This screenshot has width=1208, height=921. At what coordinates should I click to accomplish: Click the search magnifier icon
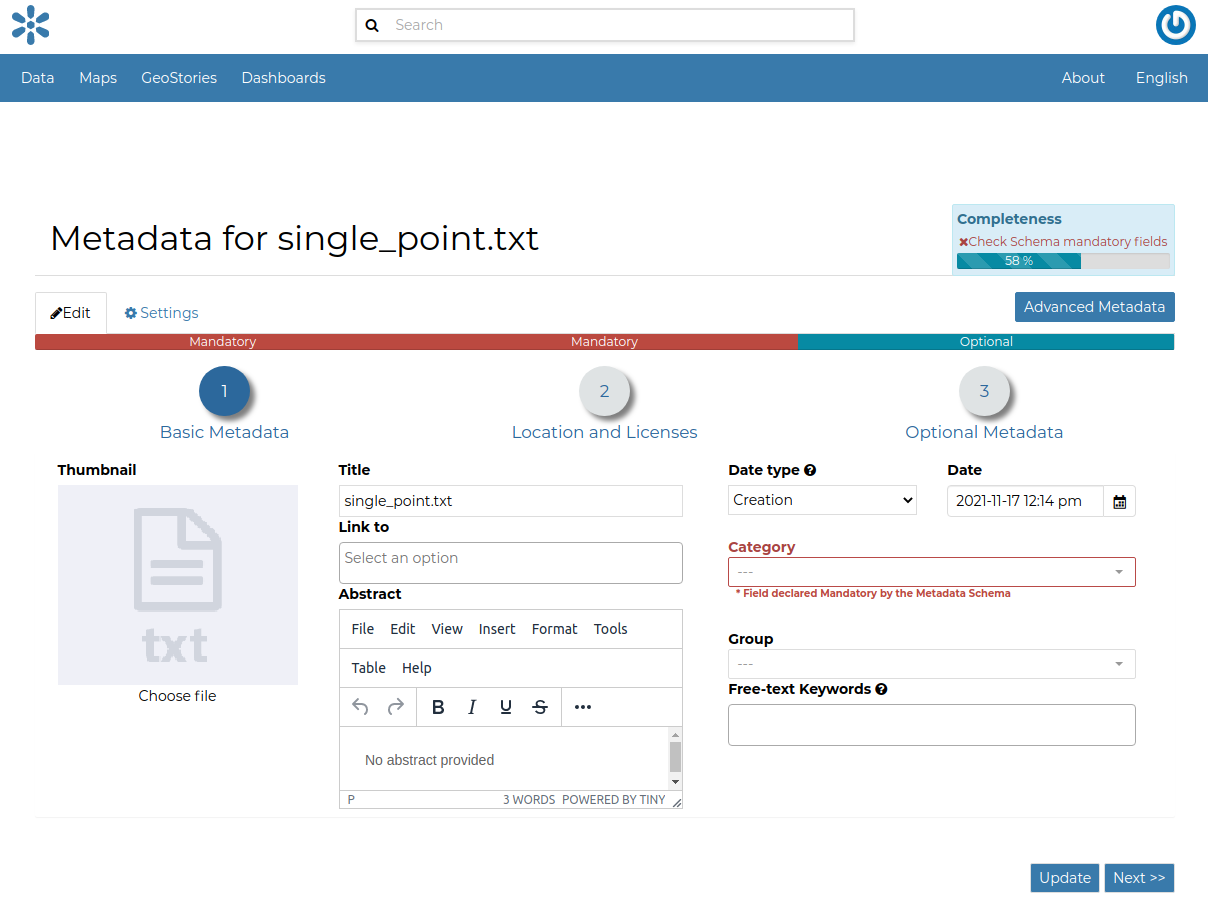[x=373, y=24]
